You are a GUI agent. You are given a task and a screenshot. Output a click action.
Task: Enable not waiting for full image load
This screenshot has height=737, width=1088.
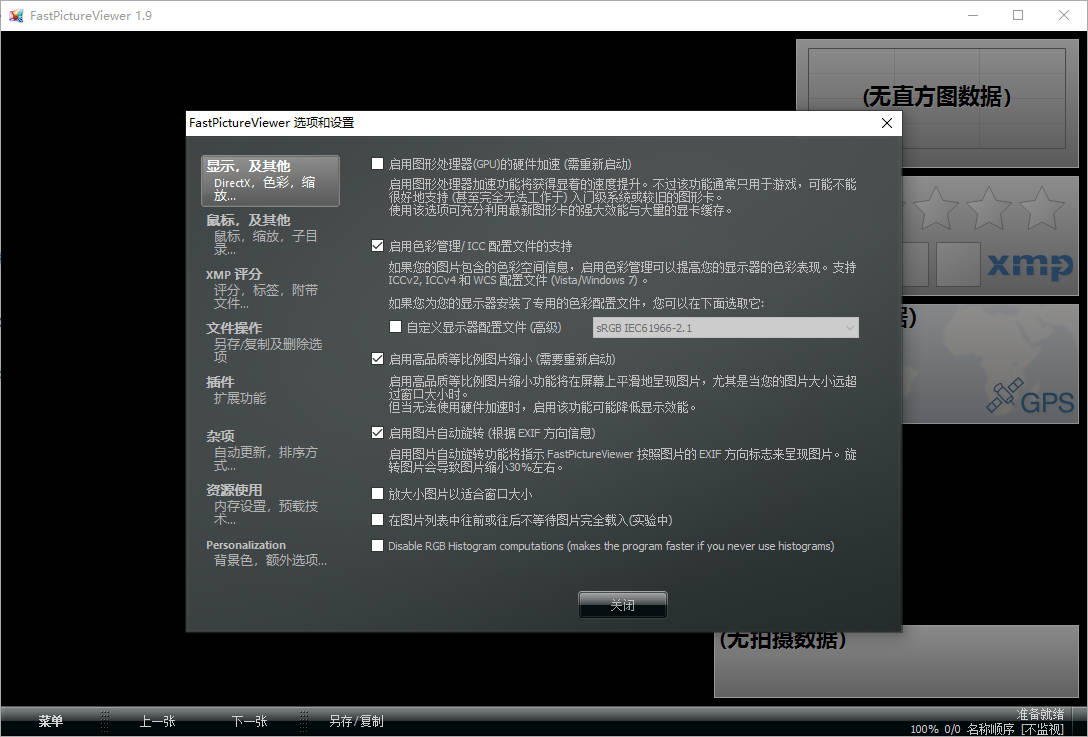tap(377, 519)
